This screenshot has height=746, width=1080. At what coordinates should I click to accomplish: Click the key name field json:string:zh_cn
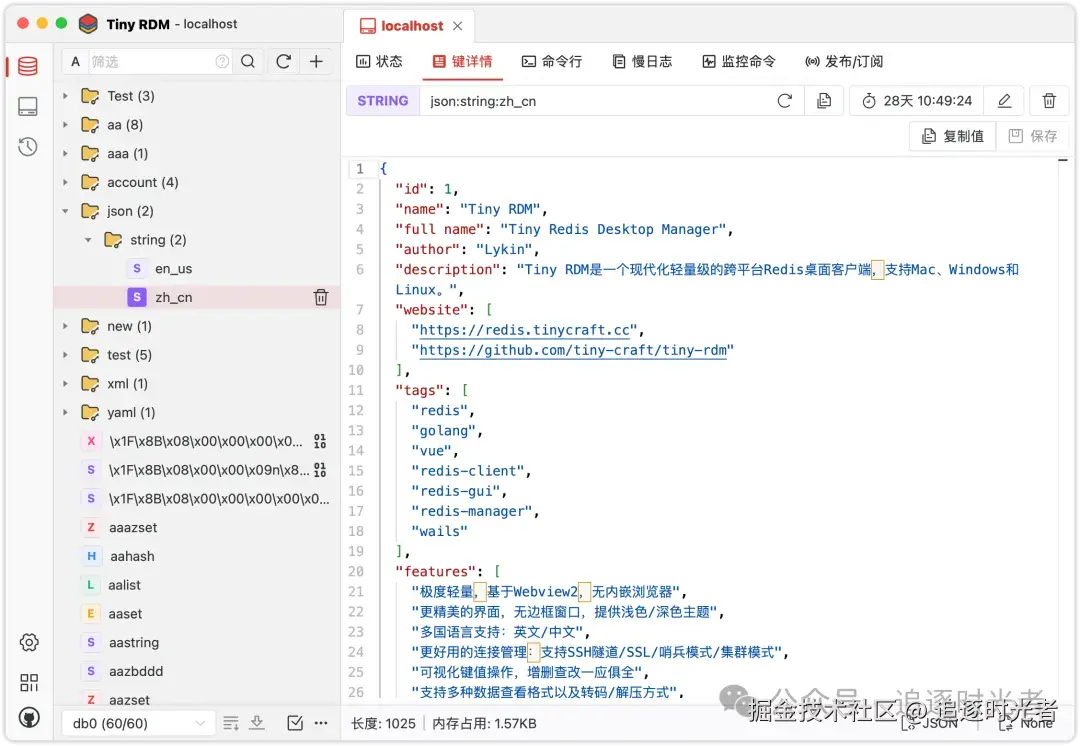point(598,101)
